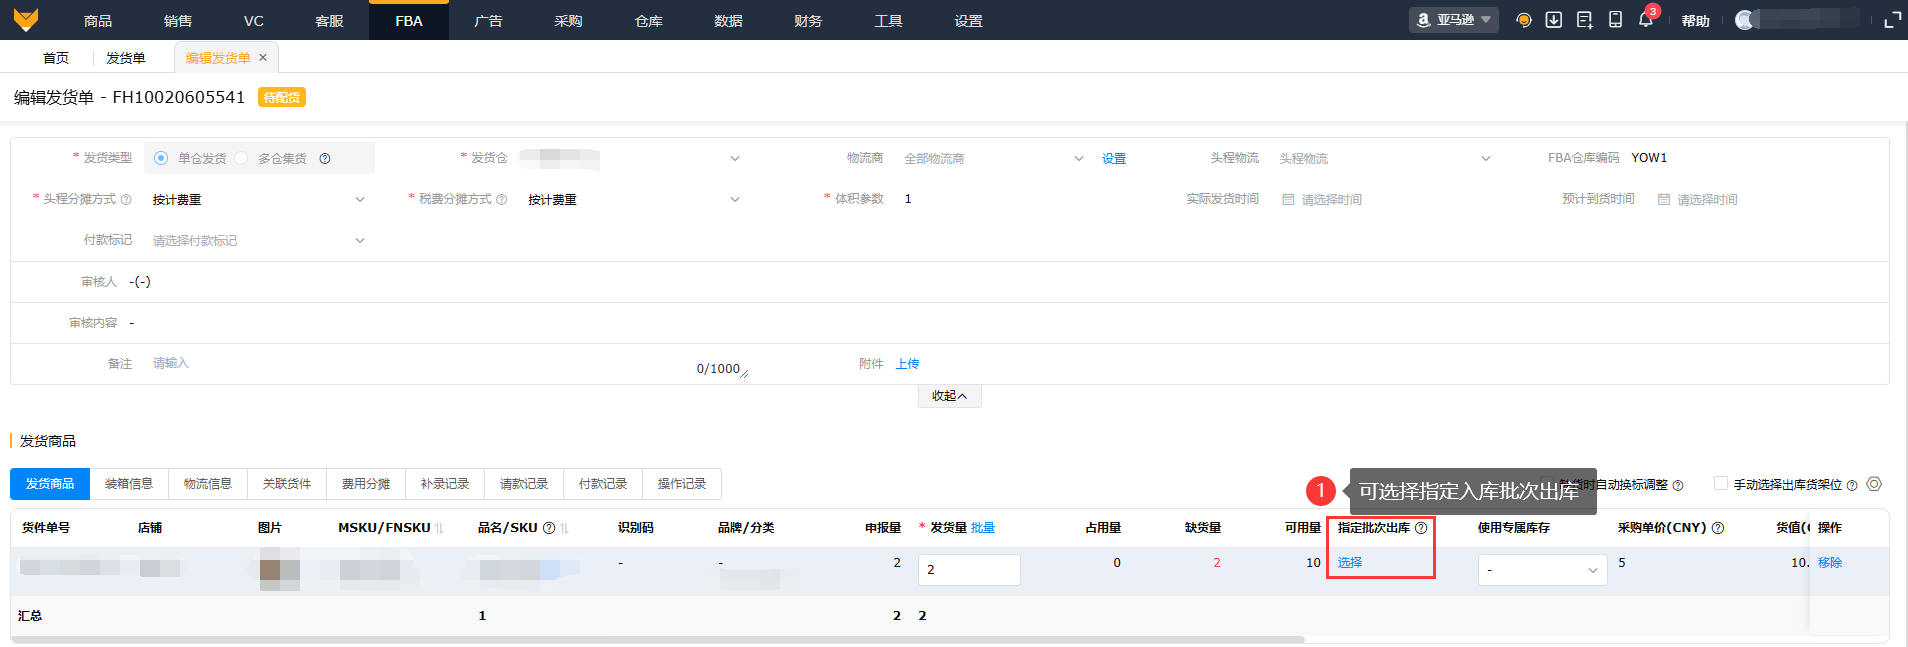
Task: Click the 发货量 quantity input field
Action: point(968,570)
